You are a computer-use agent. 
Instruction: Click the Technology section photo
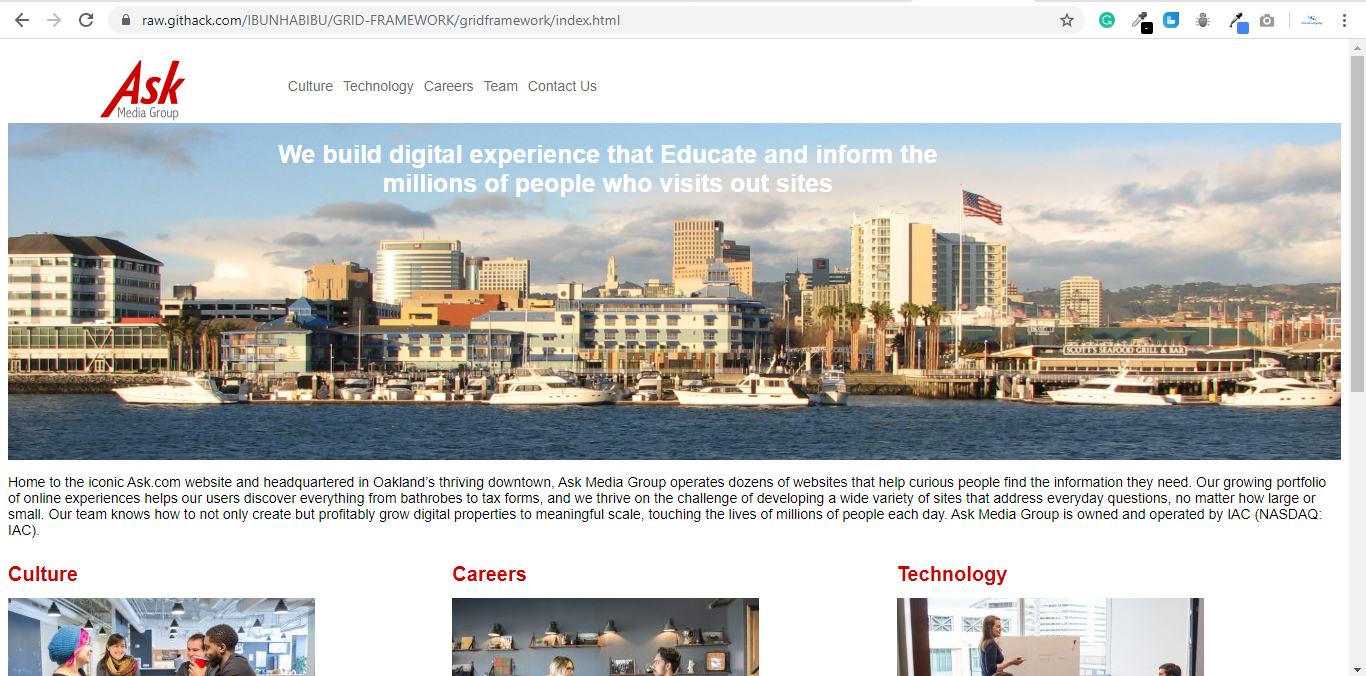pyautogui.click(x=1050, y=637)
